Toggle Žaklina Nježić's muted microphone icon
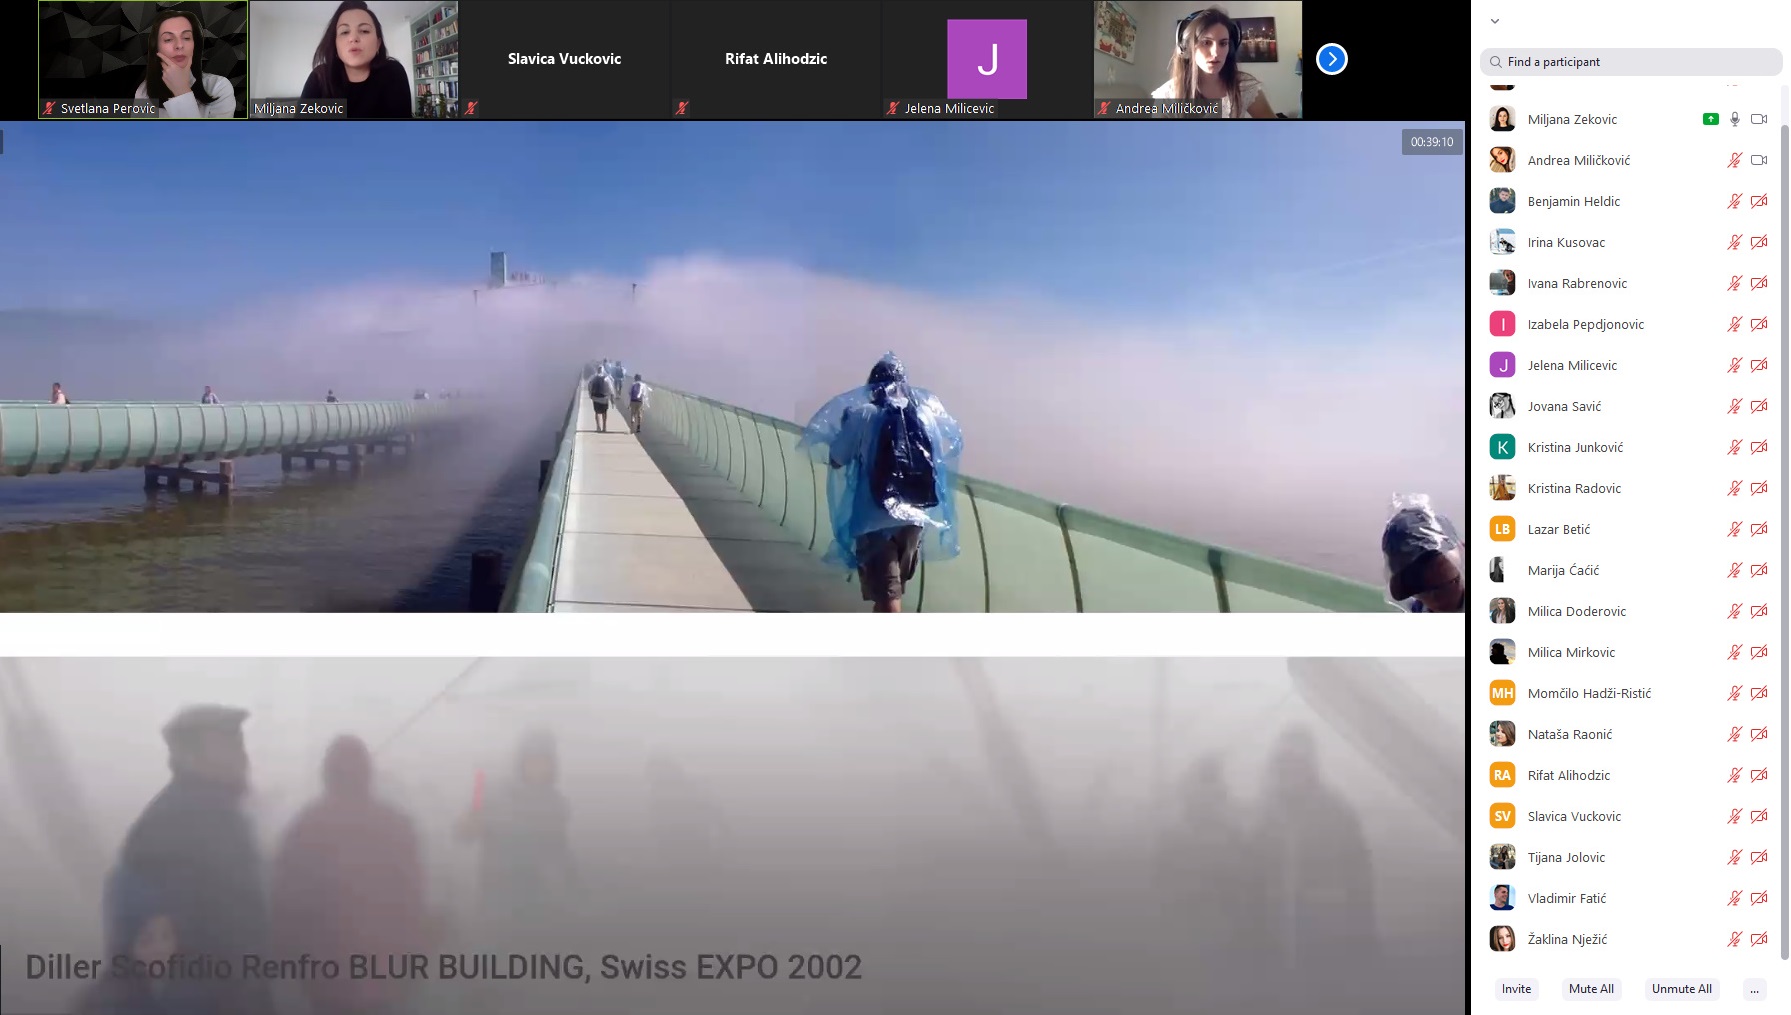The height and width of the screenshot is (1015, 1791). tap(1735, 939)
